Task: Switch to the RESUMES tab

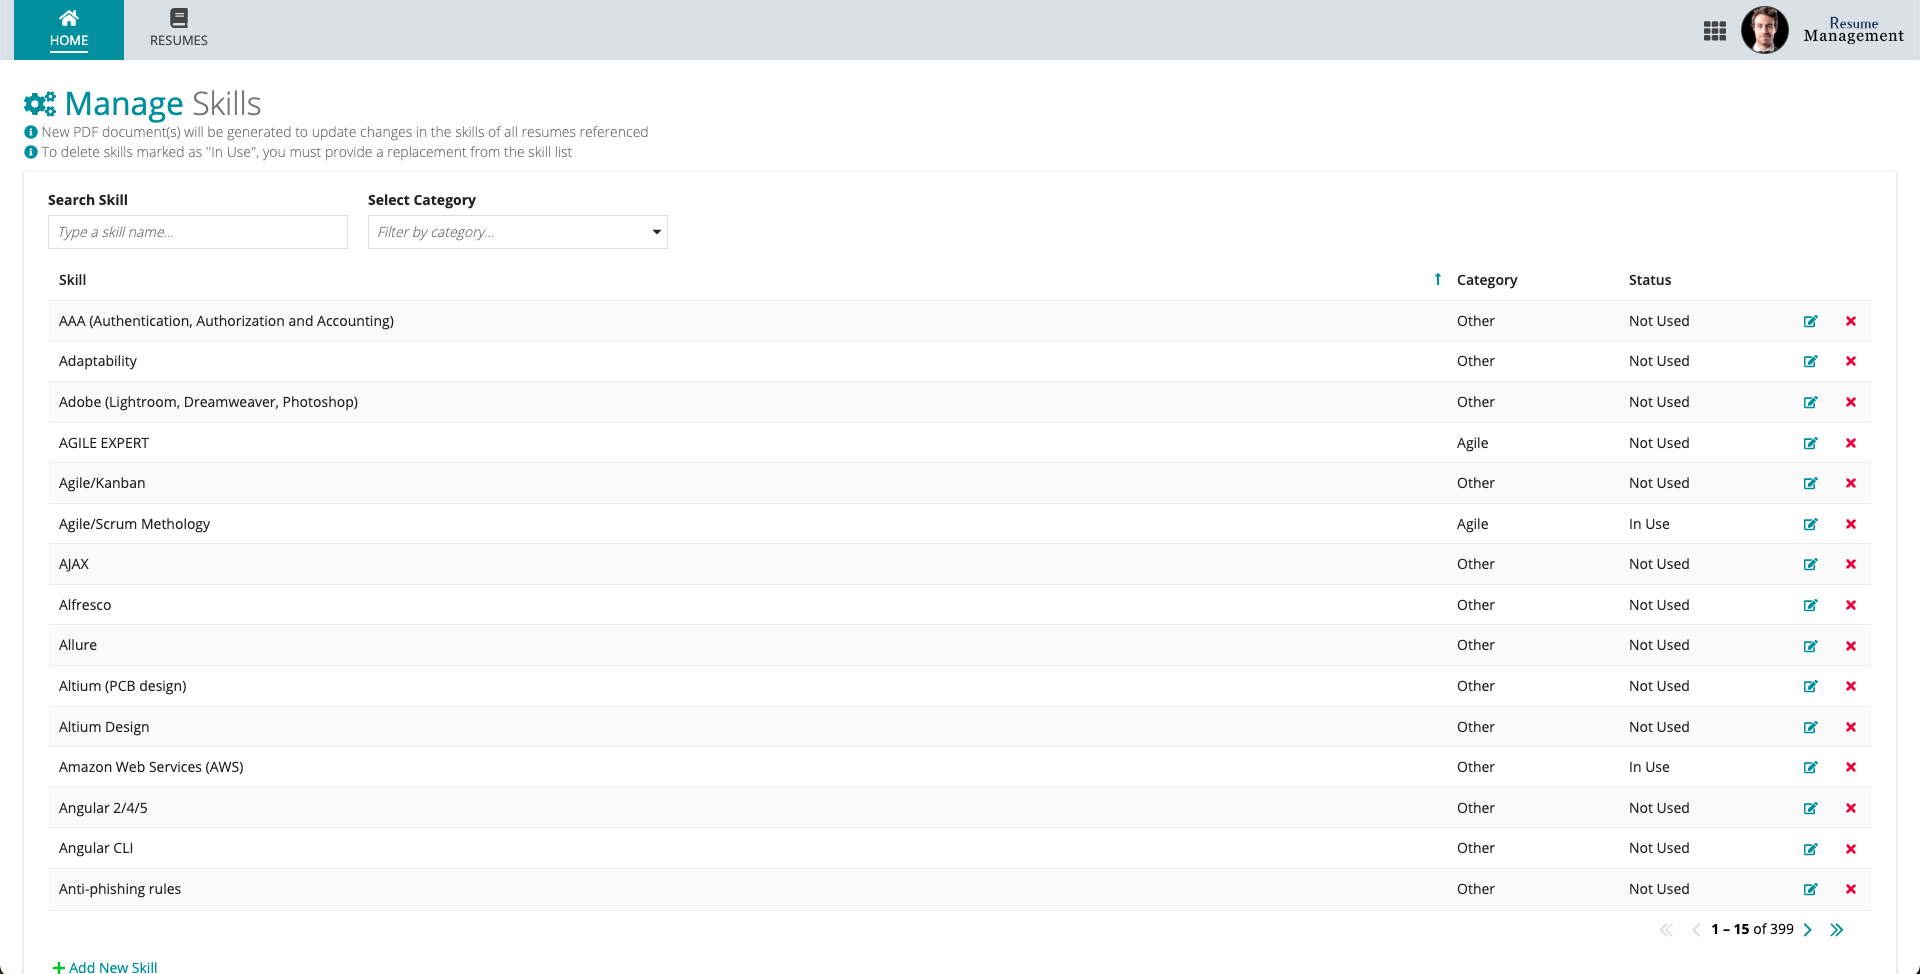Action: point(179,30)
